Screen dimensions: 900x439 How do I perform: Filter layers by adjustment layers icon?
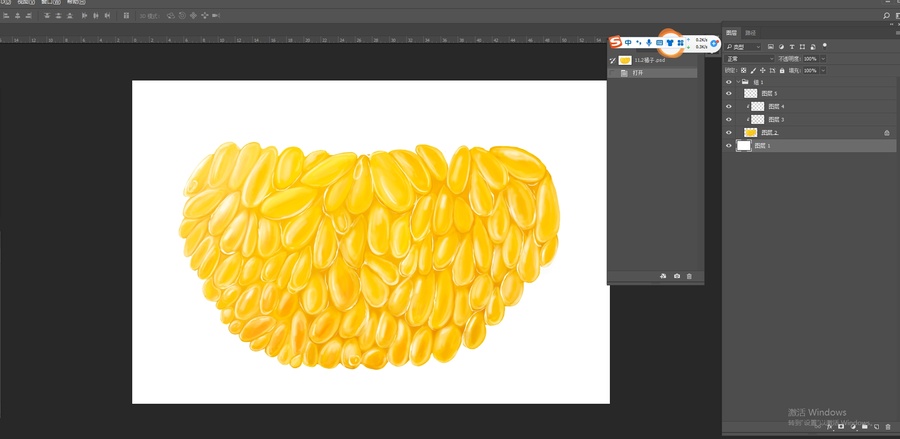[x=781, y=46]
